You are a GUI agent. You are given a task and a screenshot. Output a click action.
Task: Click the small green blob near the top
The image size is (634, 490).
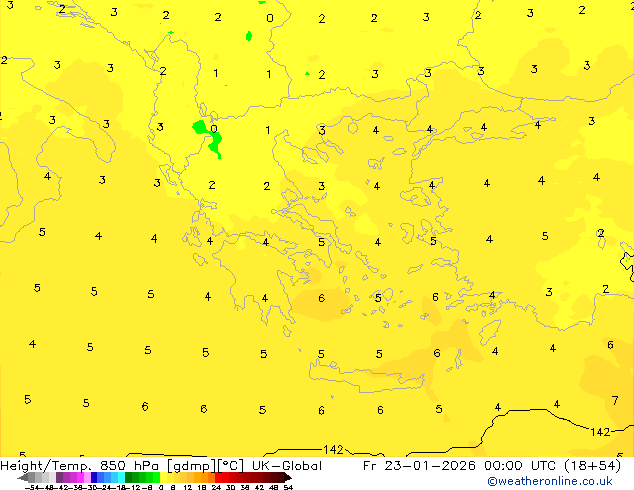point(249,36)
